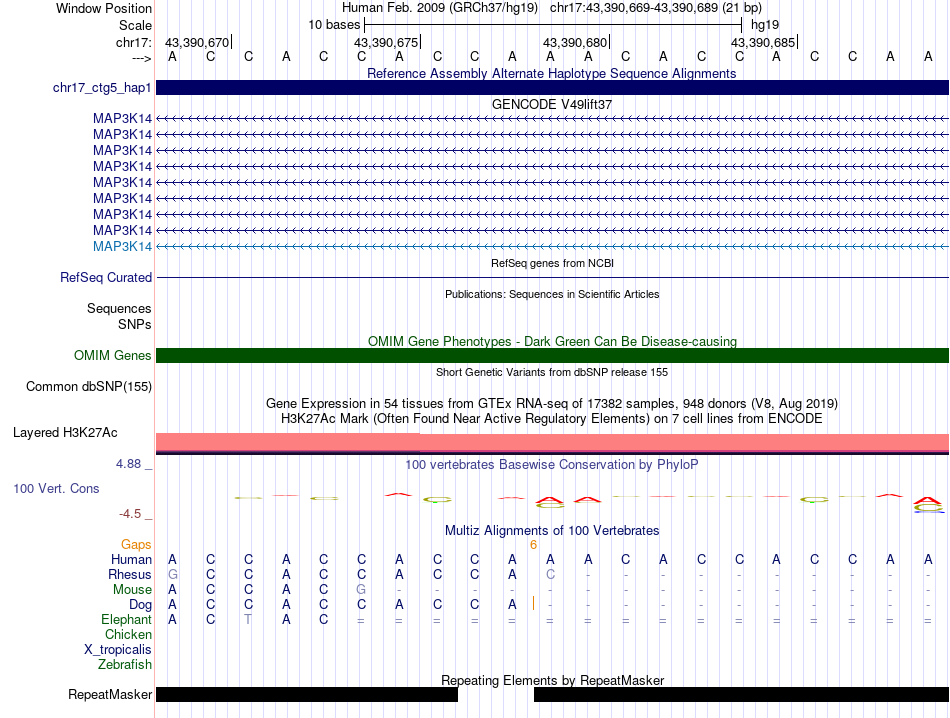The height and width of the screenshot is (718, 950).
Task: Click the RepeatMasker track label
Action: click(110, 694)
